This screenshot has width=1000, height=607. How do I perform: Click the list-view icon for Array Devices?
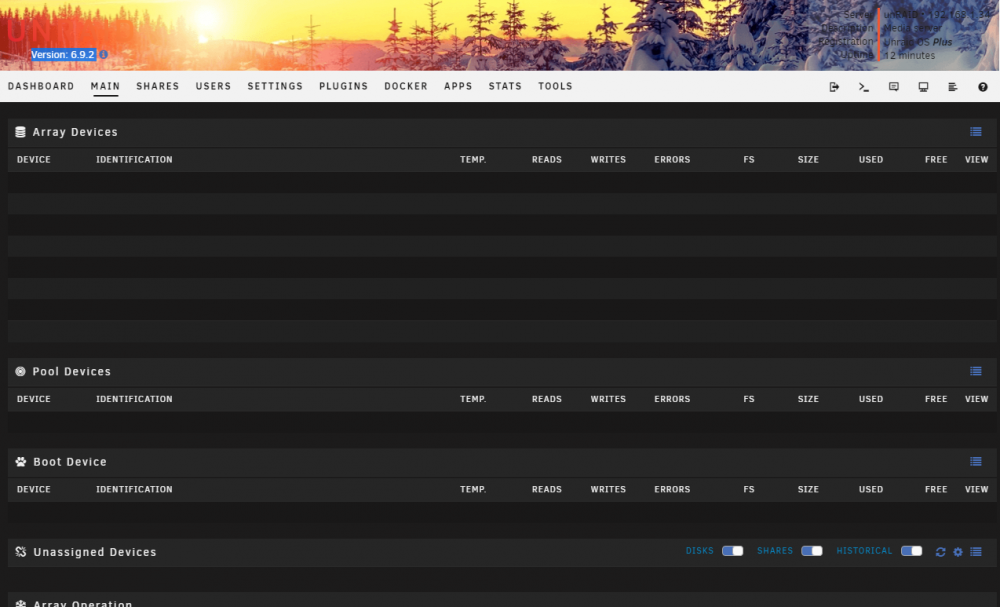point(976,131)
